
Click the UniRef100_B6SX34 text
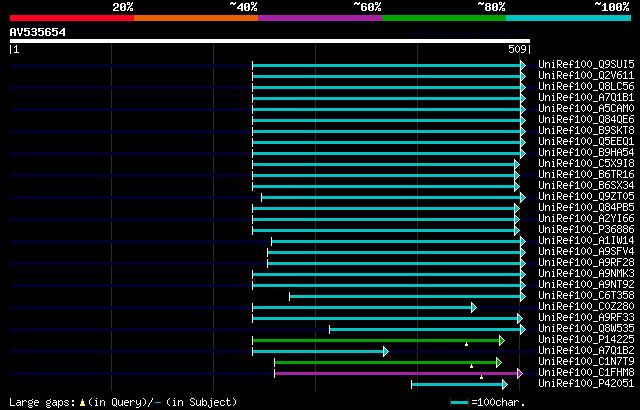point(586,186)
